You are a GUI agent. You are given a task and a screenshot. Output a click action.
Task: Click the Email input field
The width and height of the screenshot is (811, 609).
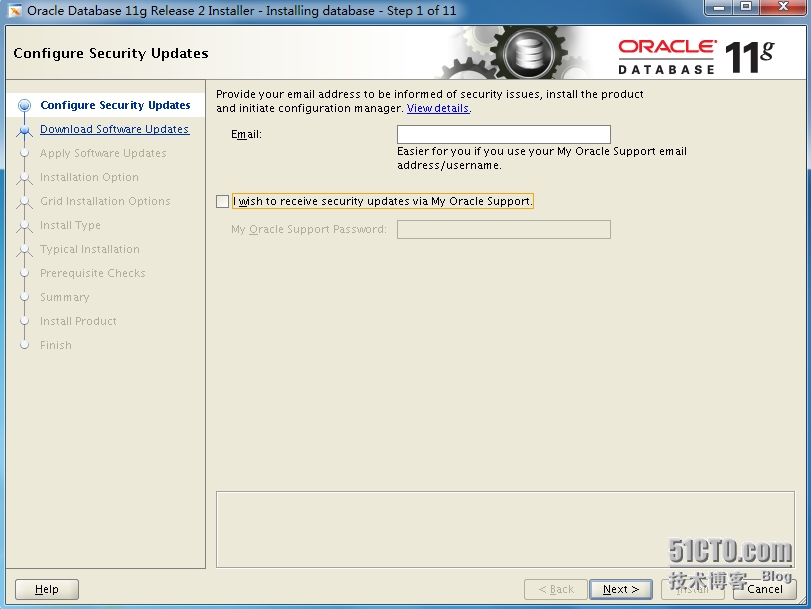click(503, 135)
